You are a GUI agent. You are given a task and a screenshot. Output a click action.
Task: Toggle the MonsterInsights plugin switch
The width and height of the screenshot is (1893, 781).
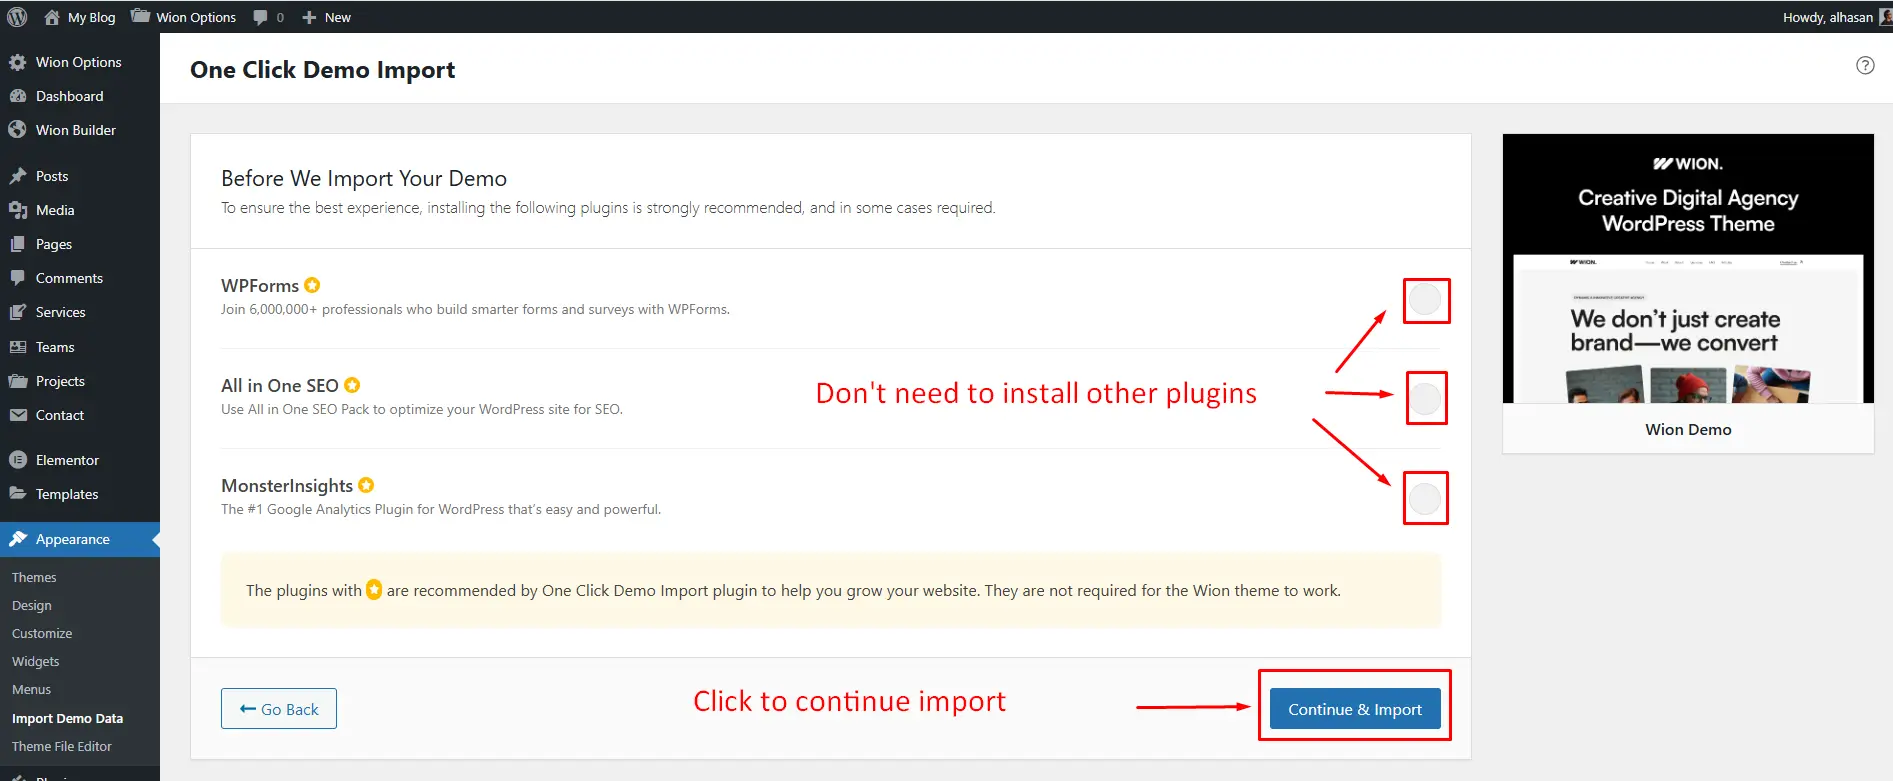(x=1425, y=499)
